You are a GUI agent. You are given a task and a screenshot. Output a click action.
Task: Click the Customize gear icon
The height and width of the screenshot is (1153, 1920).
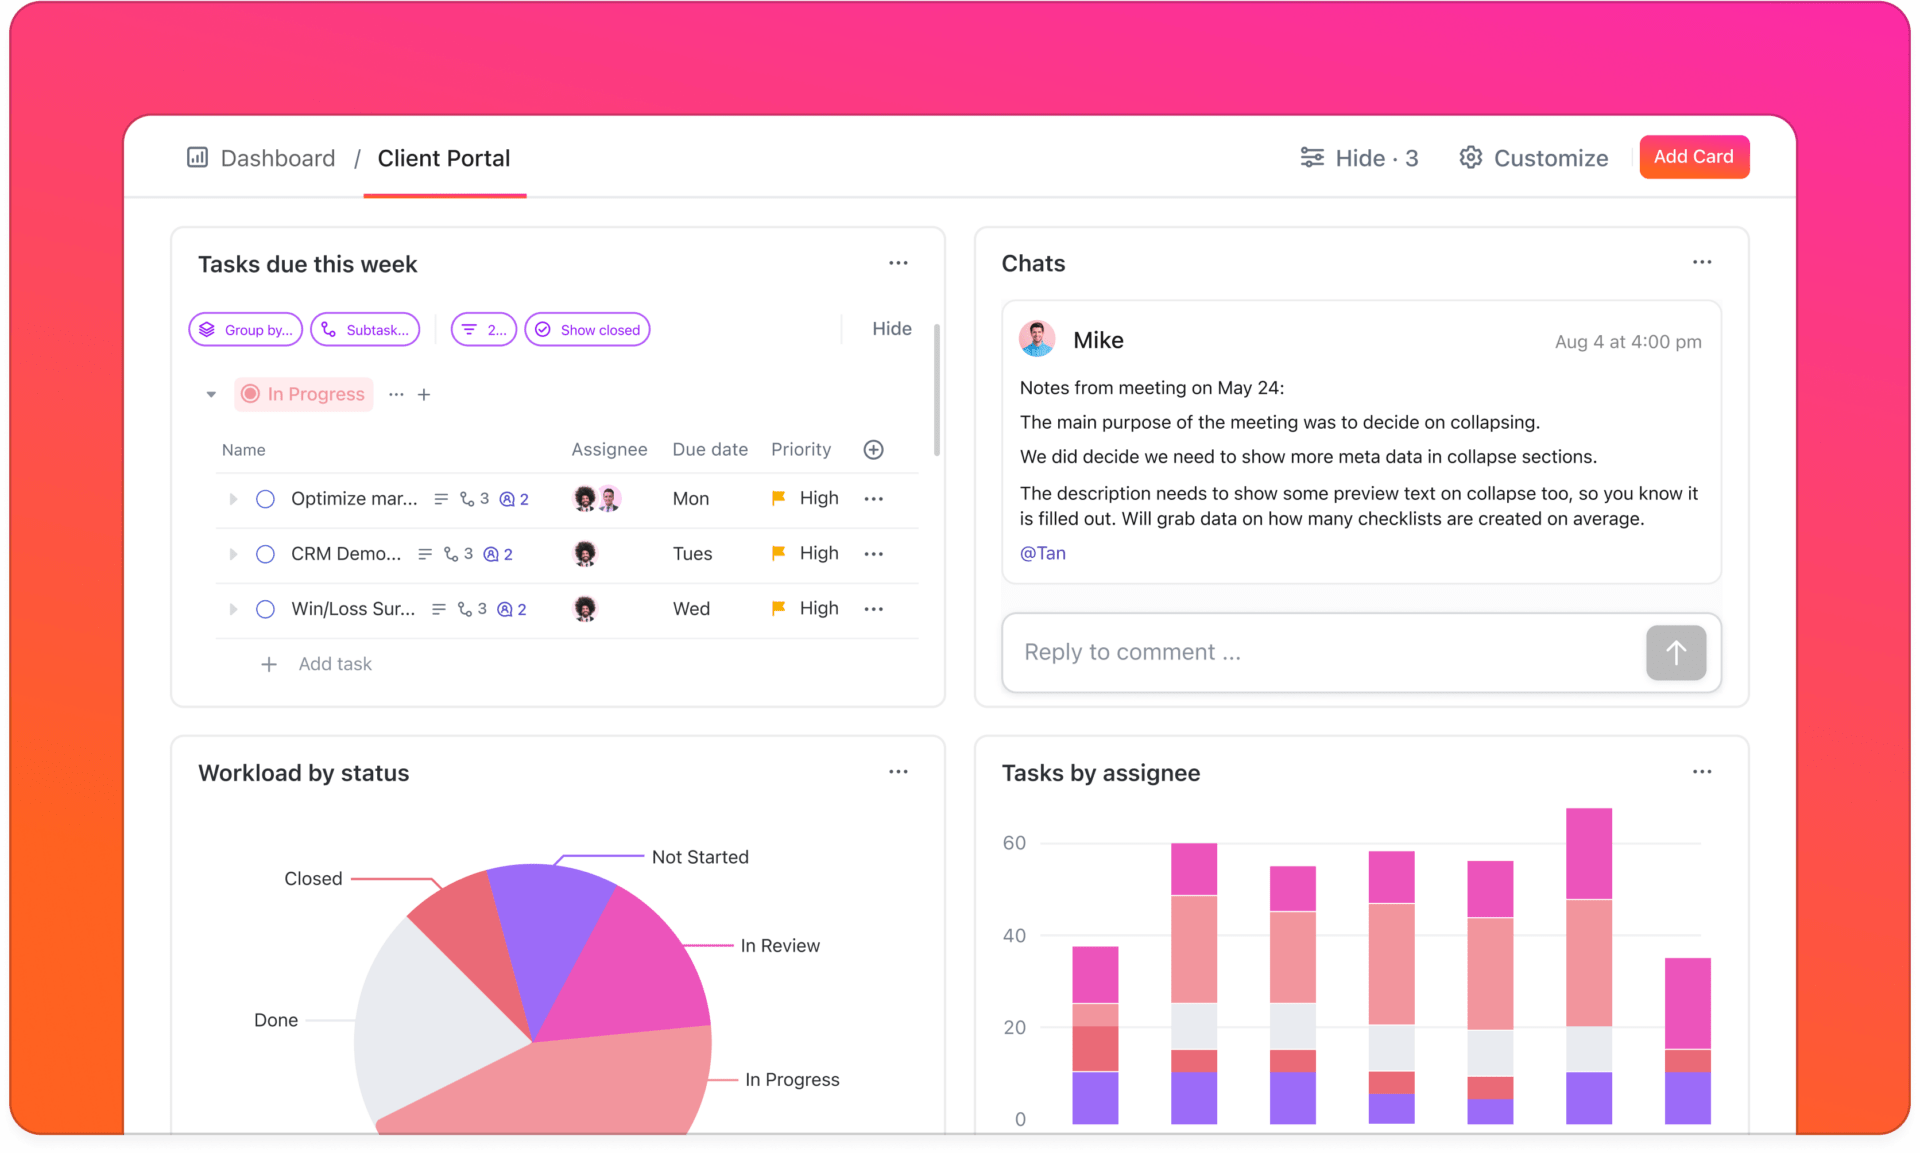tap(1470, 157)
